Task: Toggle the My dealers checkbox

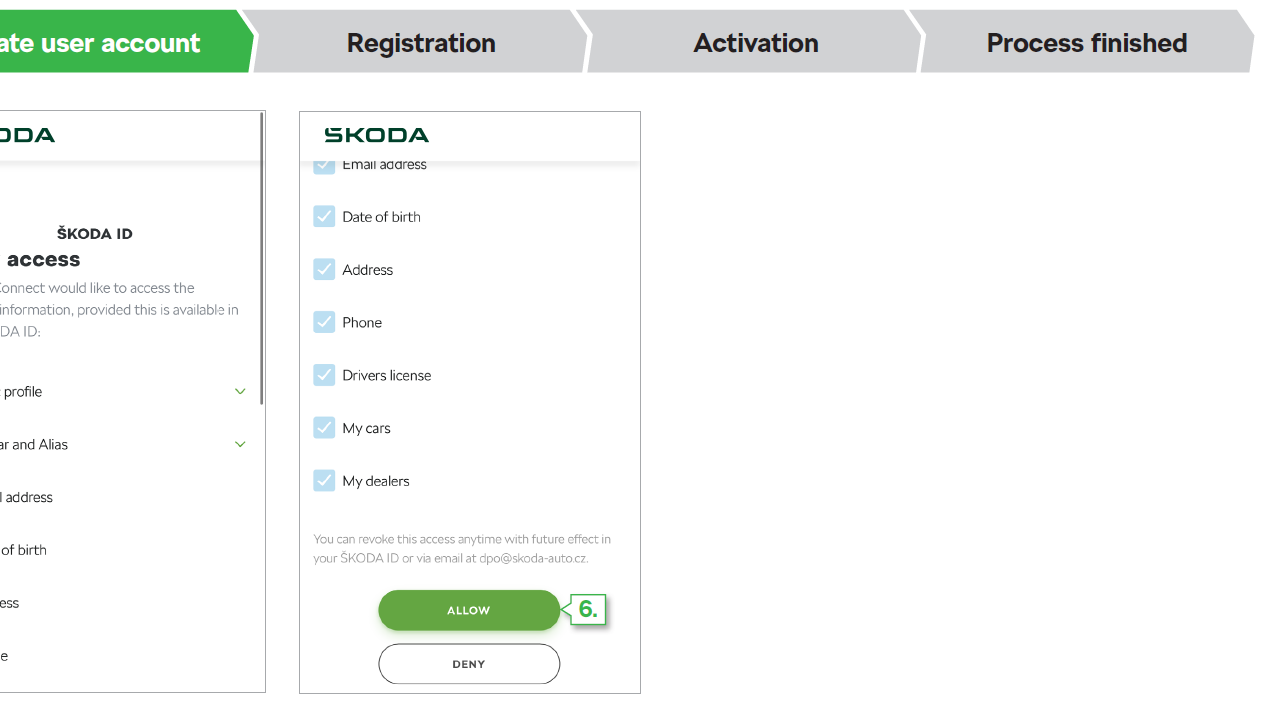Action: coord(324,481)
